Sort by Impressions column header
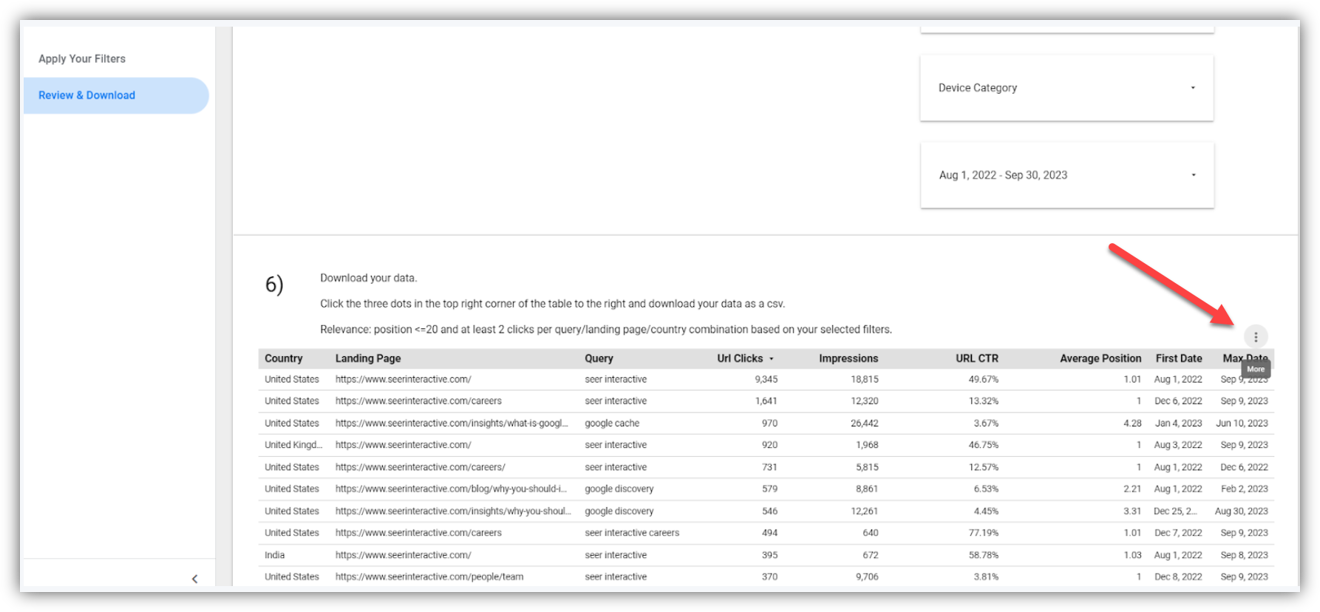 pos(848,359)
